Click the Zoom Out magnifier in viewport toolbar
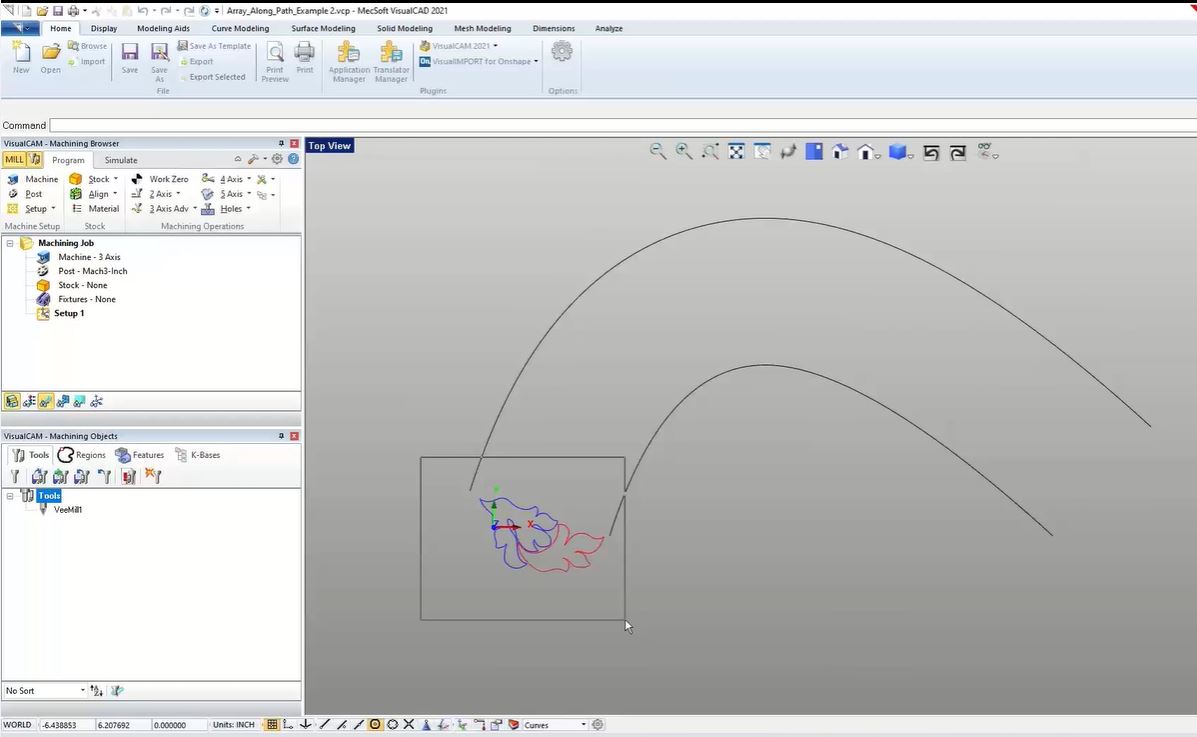The height and width of the screenshot is (737, 1197). 658,151
